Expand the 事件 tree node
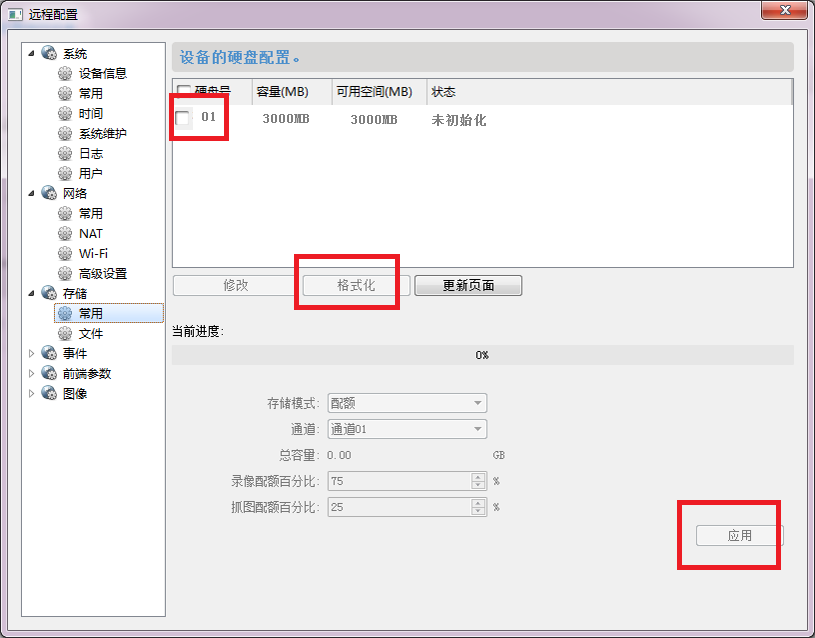Viewport: 815px width, 638px height. (x=31, y=353)
